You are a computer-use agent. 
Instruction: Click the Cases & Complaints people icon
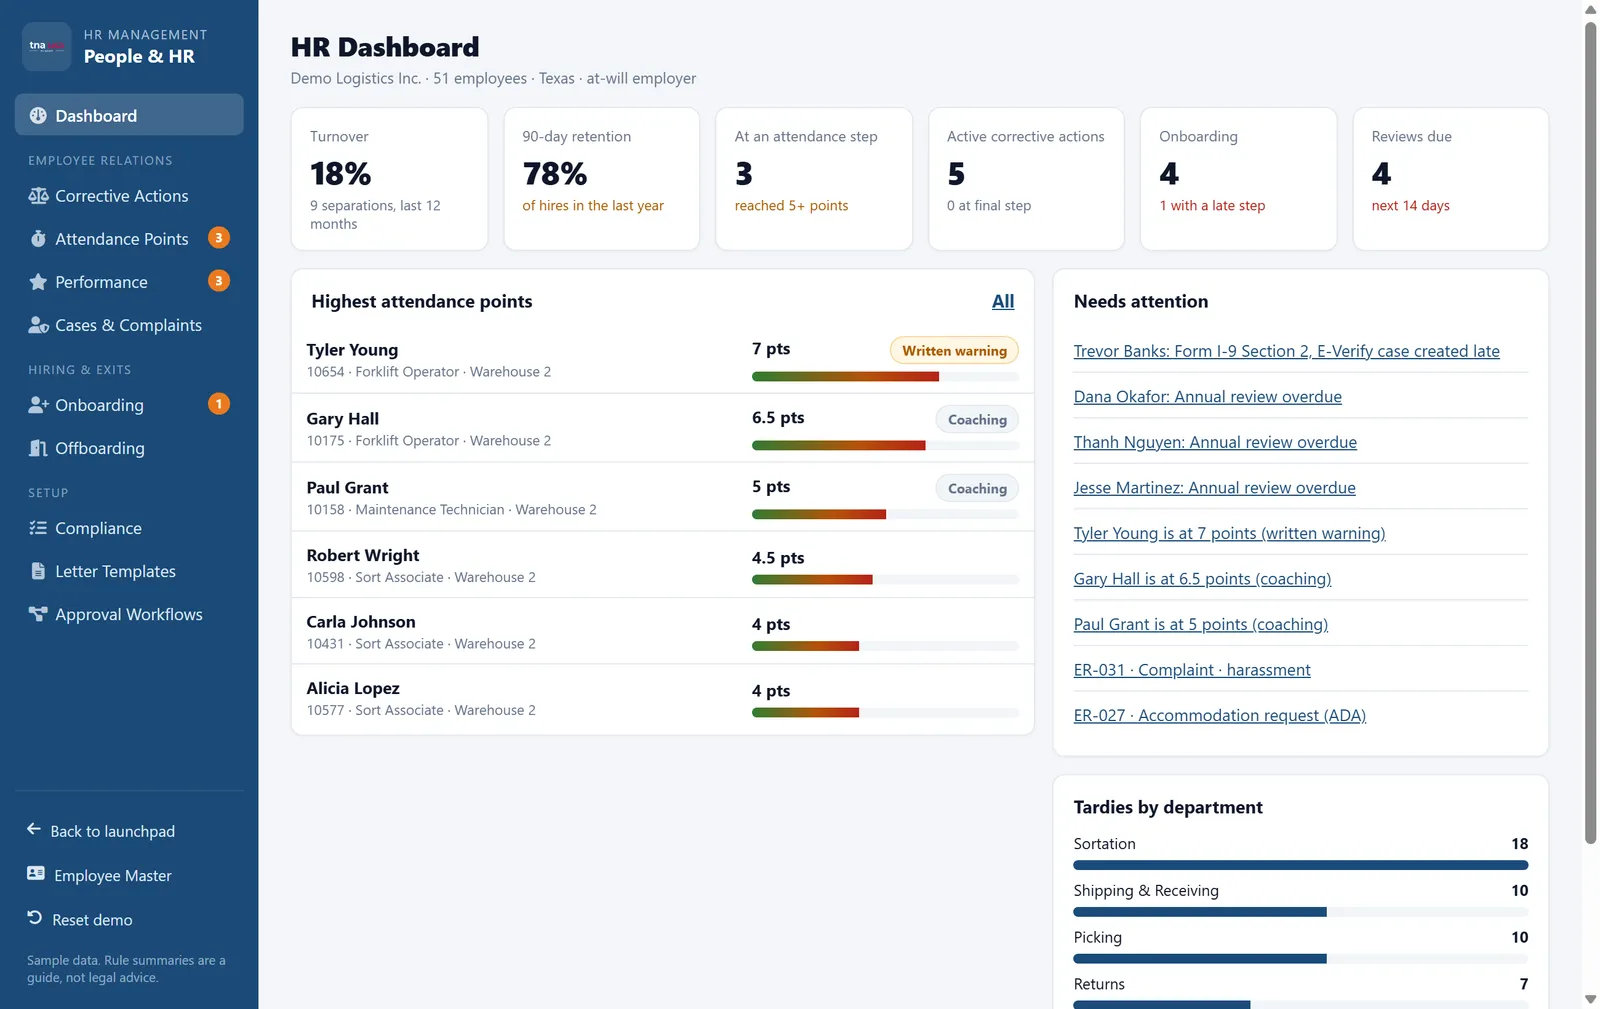(x=38, y=325)
